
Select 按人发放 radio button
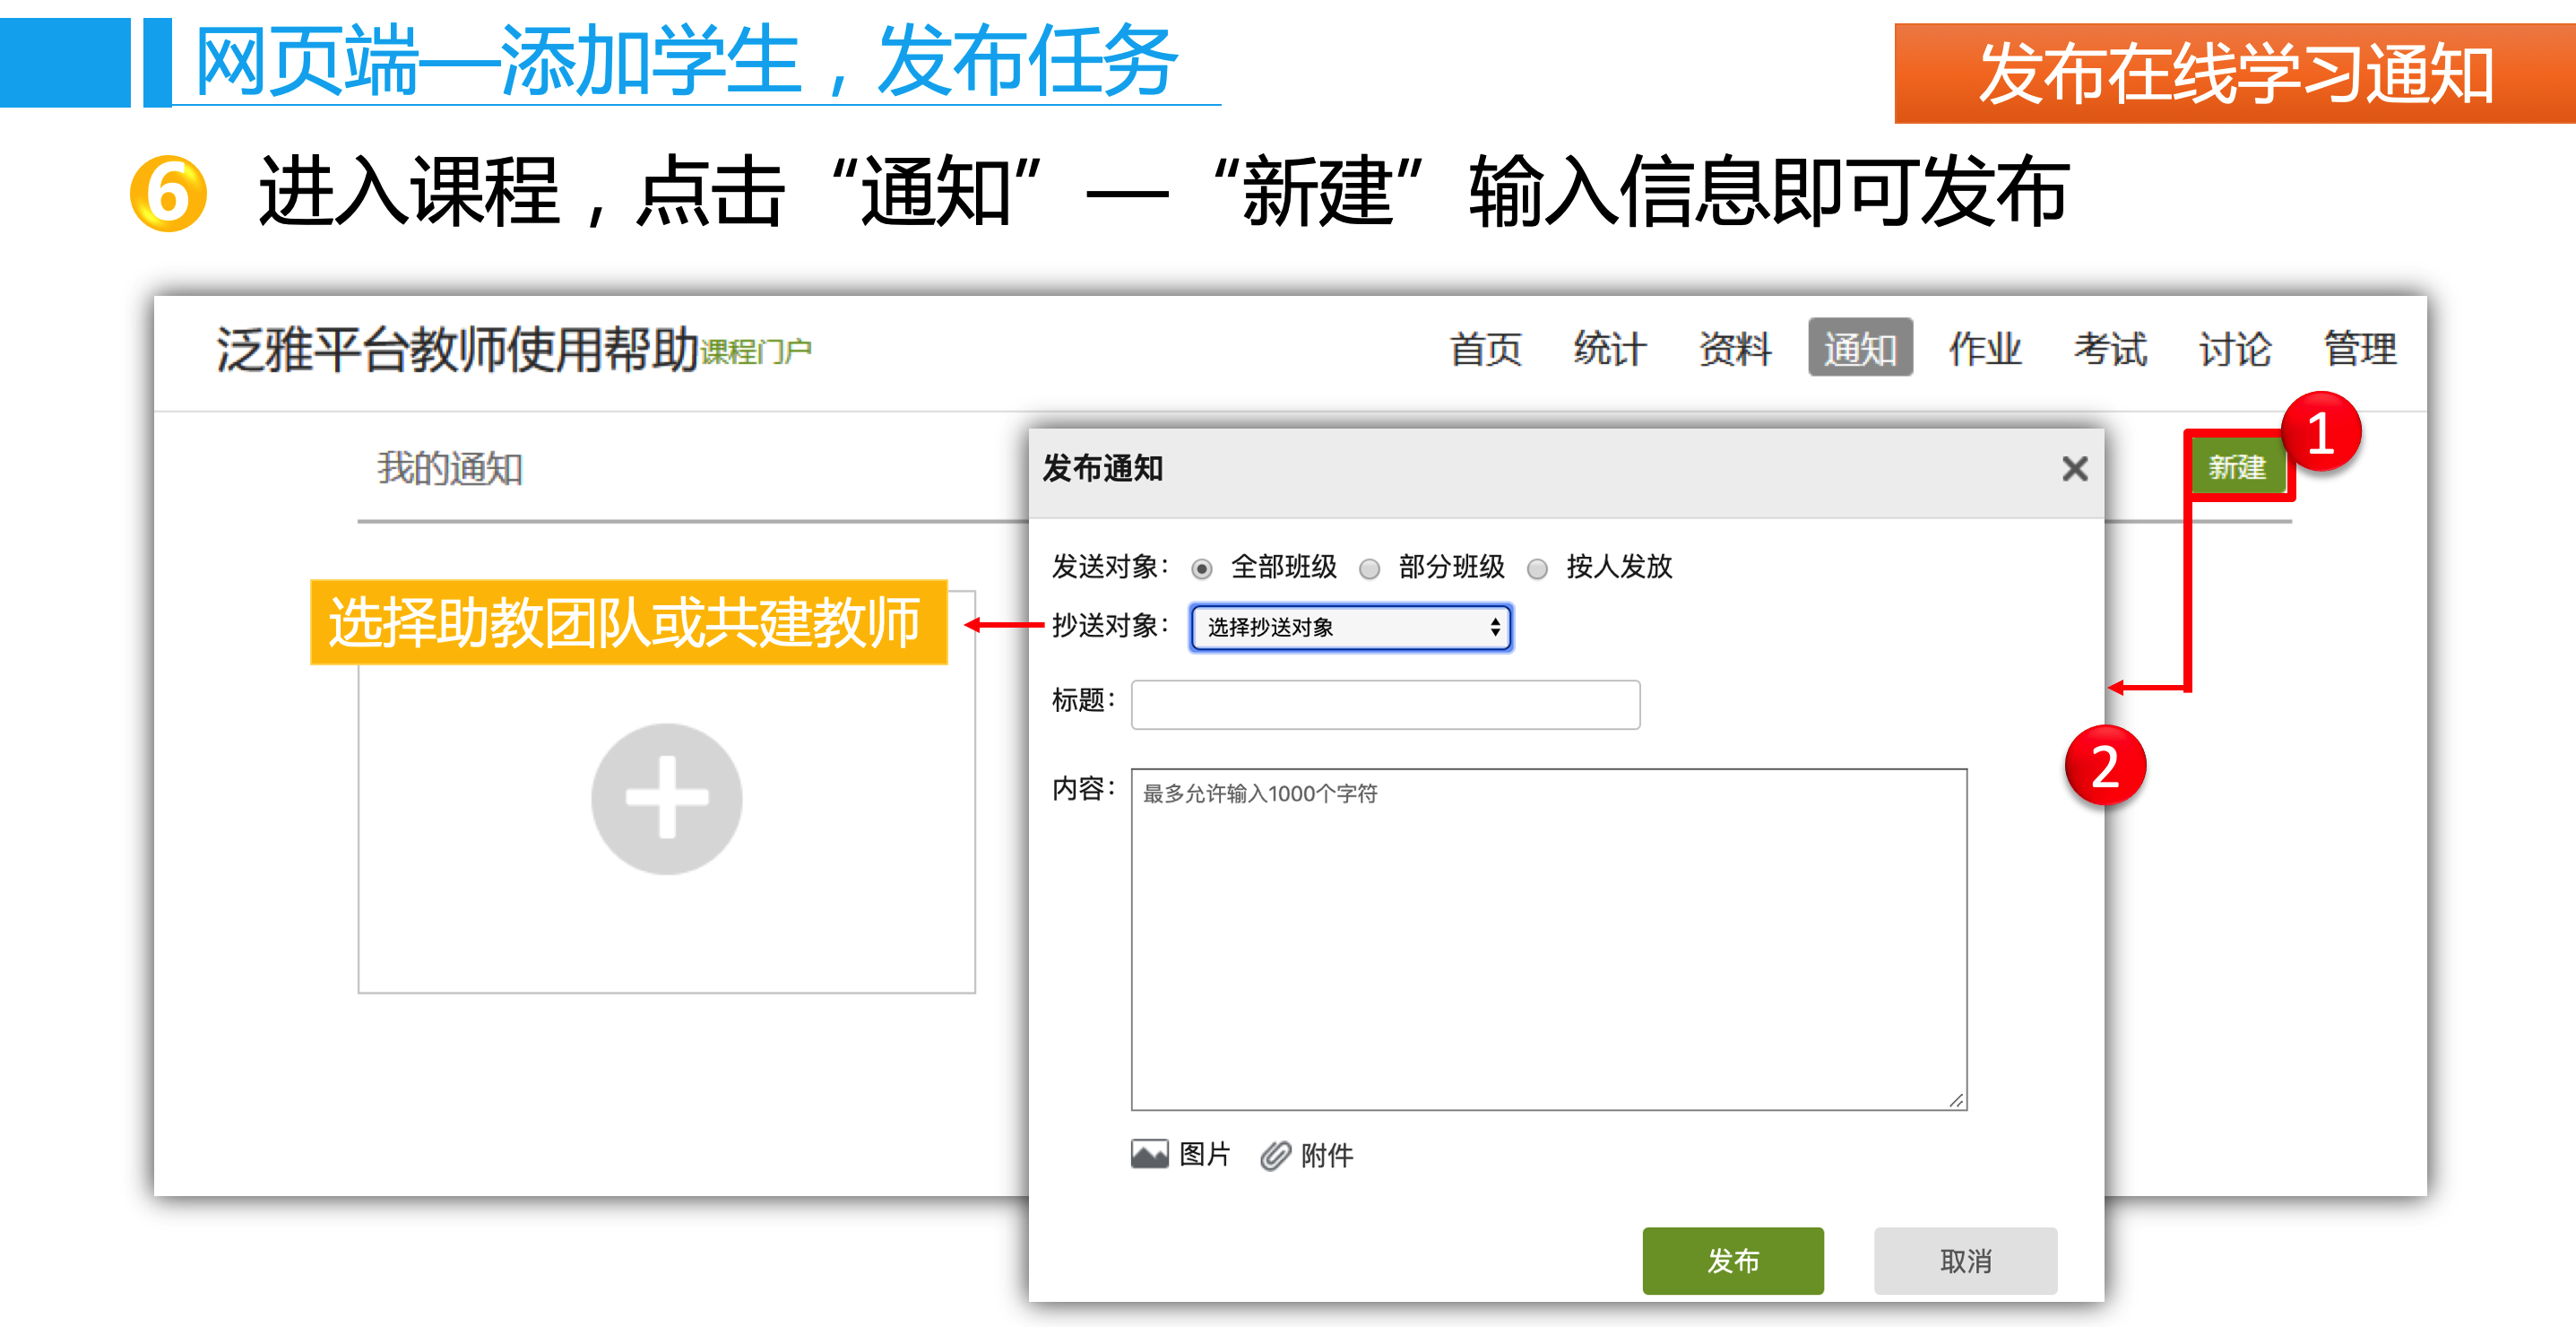(x=1537, y=569)
